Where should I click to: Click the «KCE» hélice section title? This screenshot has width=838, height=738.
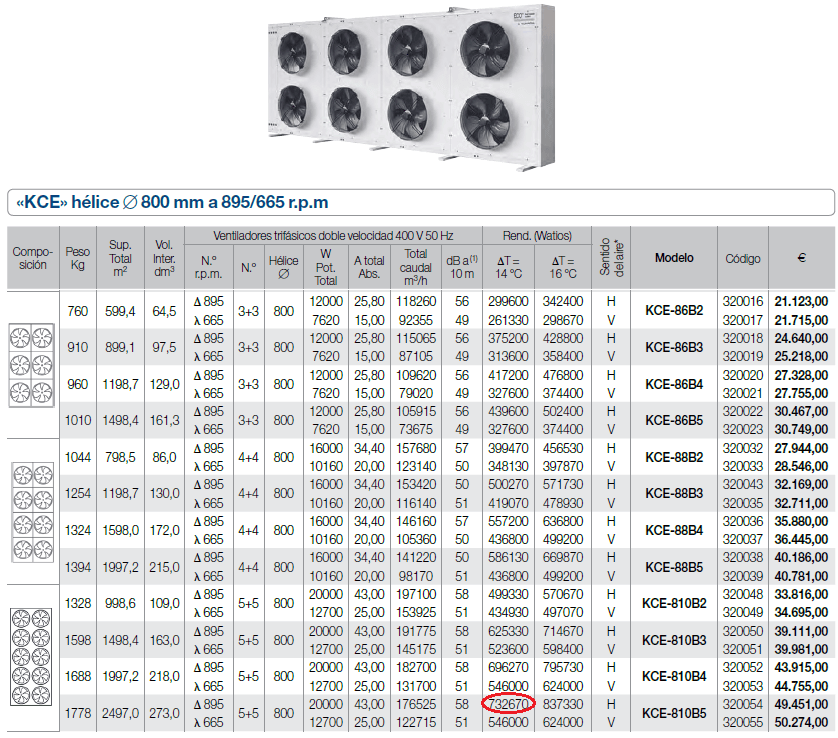[x=172, y=202]
